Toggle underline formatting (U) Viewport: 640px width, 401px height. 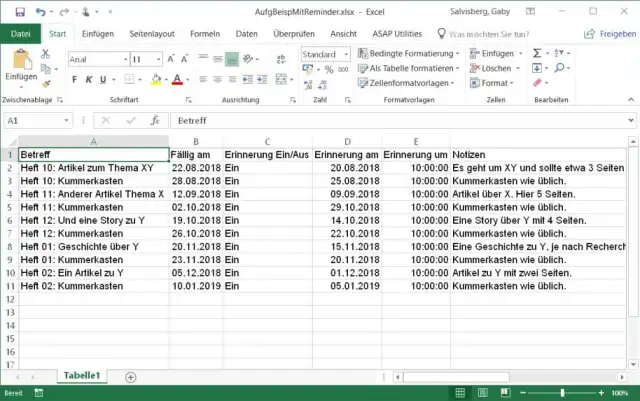click(x=103, y=79)
